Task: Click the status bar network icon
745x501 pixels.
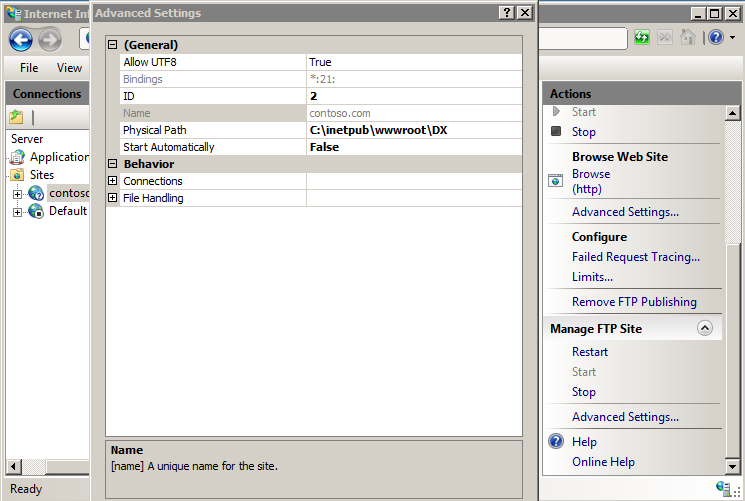Action: (x=724, y=488)
